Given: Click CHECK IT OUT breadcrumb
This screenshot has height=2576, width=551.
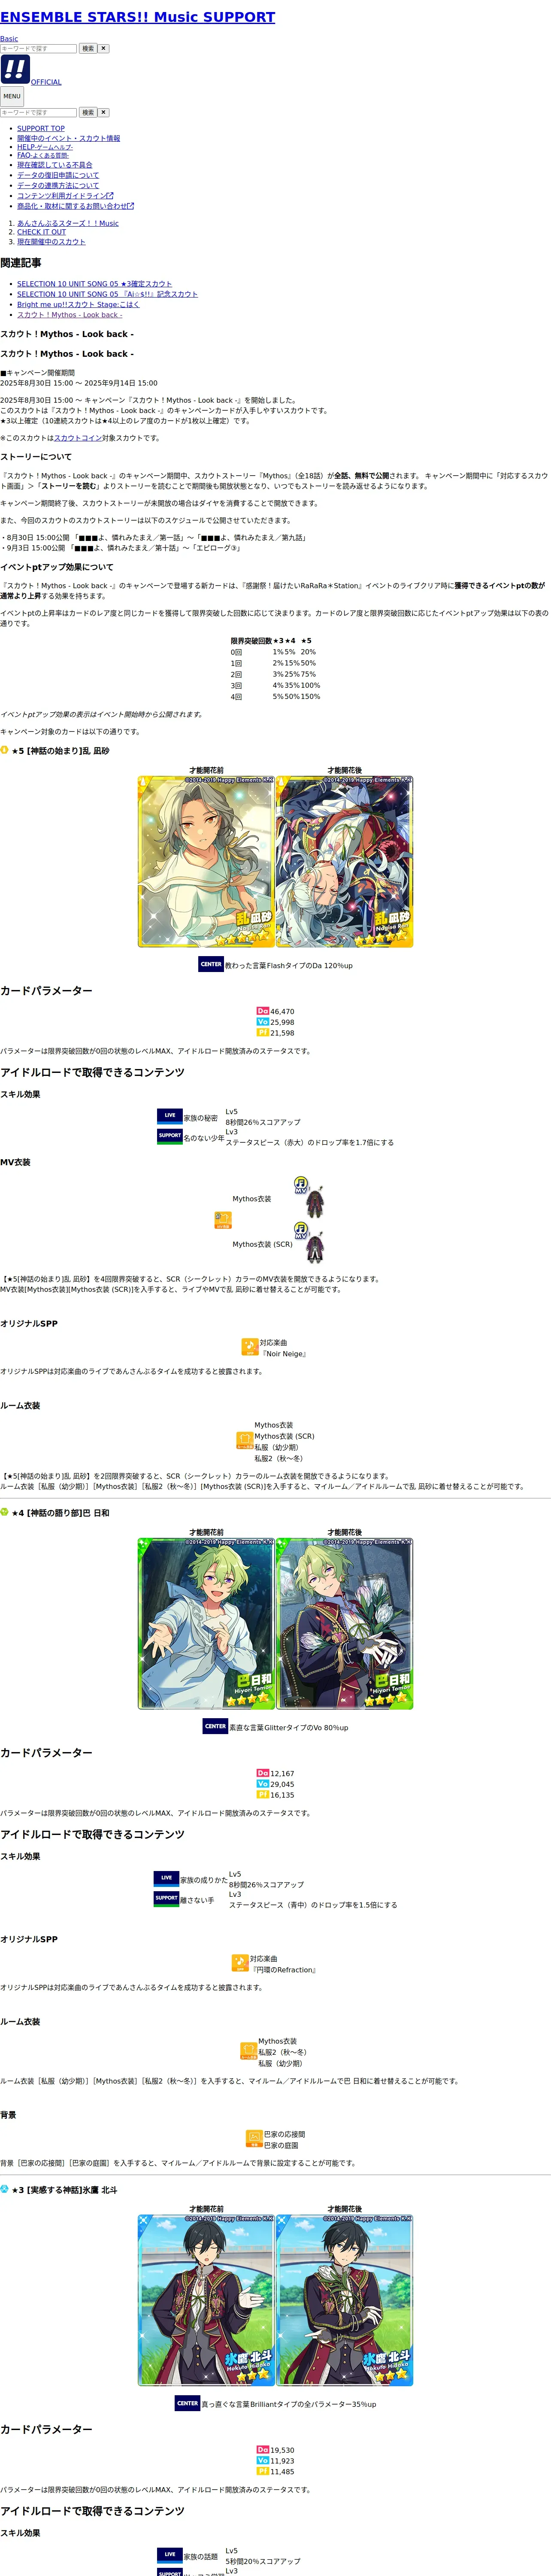Looking at the screenshot, I should point(41,232).
